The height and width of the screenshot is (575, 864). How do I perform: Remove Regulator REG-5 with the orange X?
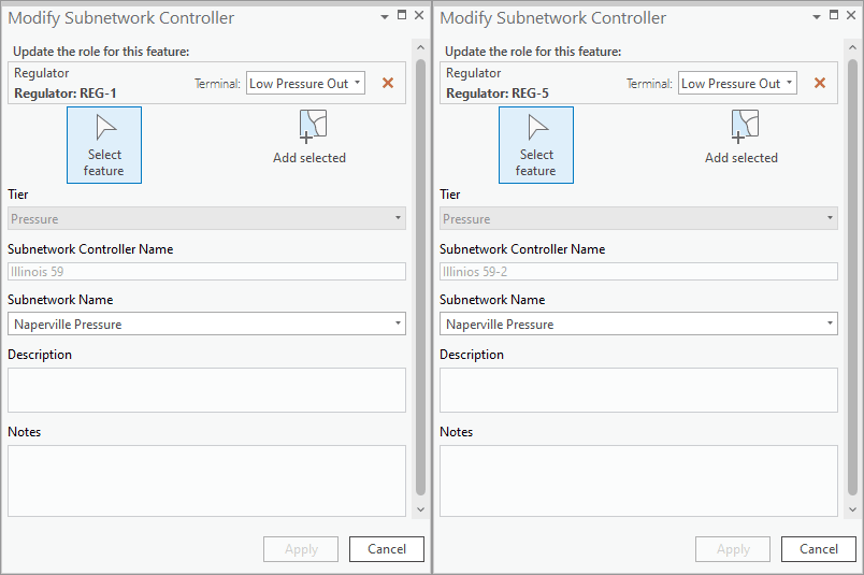(x=820, y=83)
